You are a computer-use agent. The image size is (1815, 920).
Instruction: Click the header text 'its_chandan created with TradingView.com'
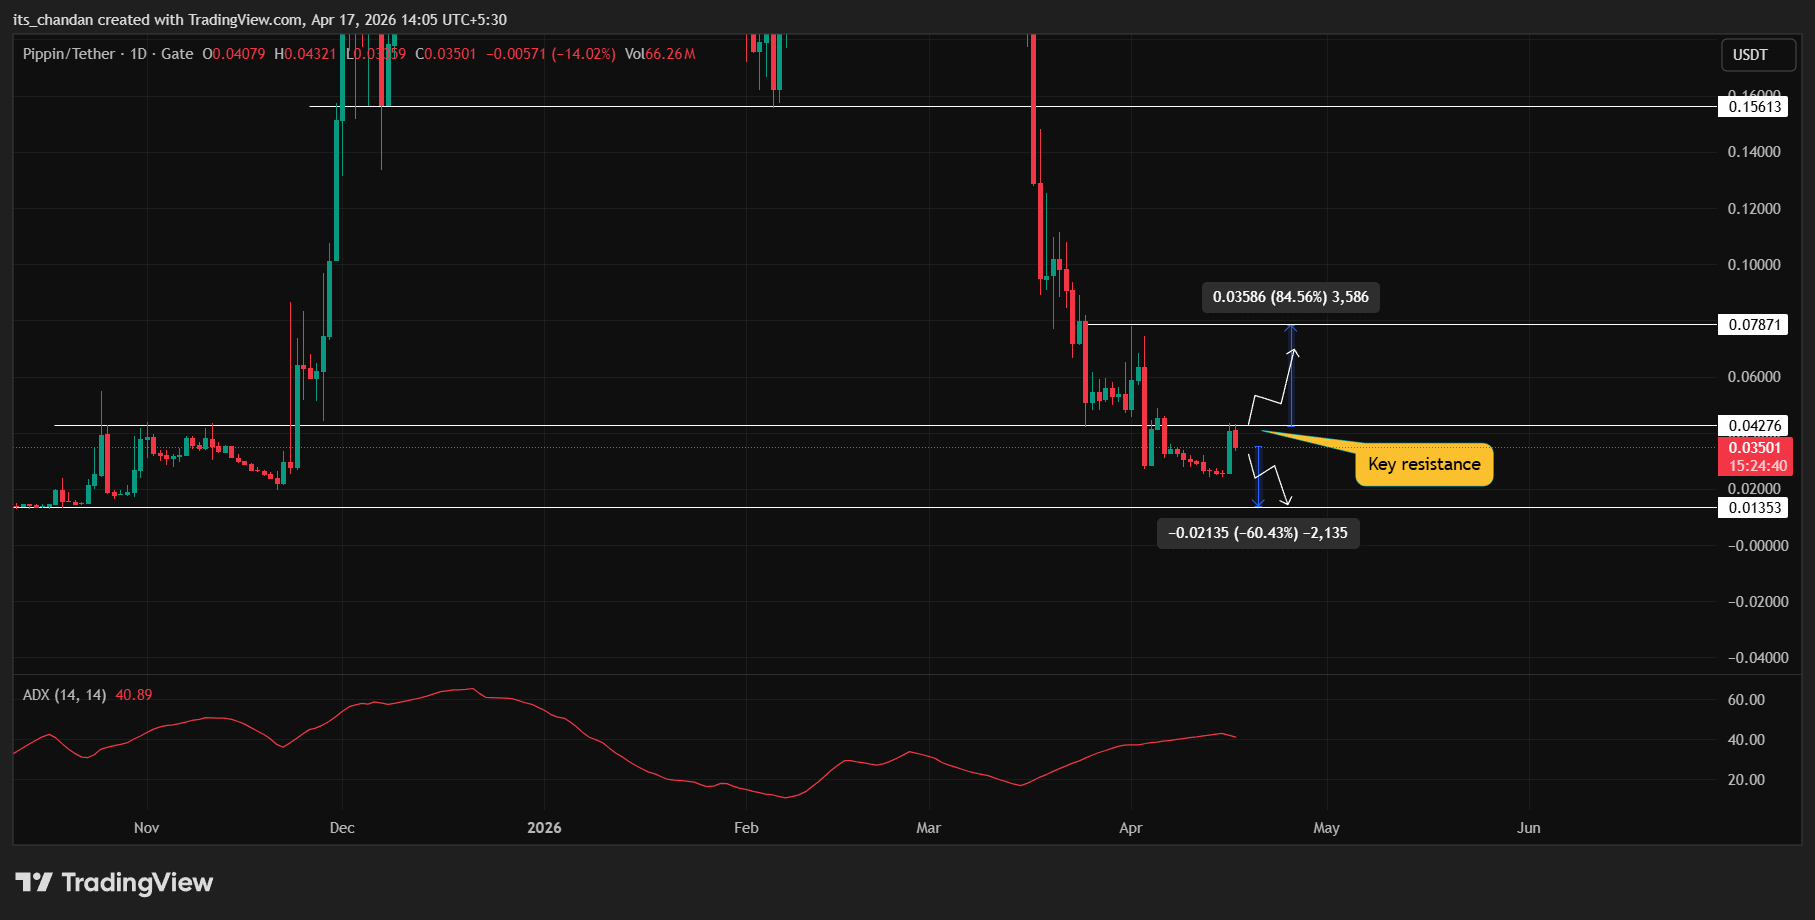point(157,20)
